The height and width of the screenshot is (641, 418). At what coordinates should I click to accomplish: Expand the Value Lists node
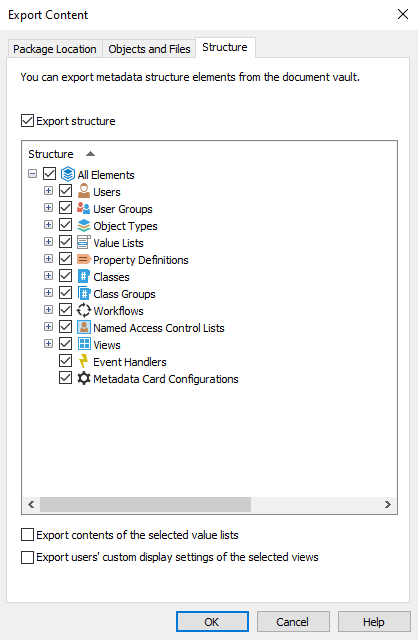point(48,242)
